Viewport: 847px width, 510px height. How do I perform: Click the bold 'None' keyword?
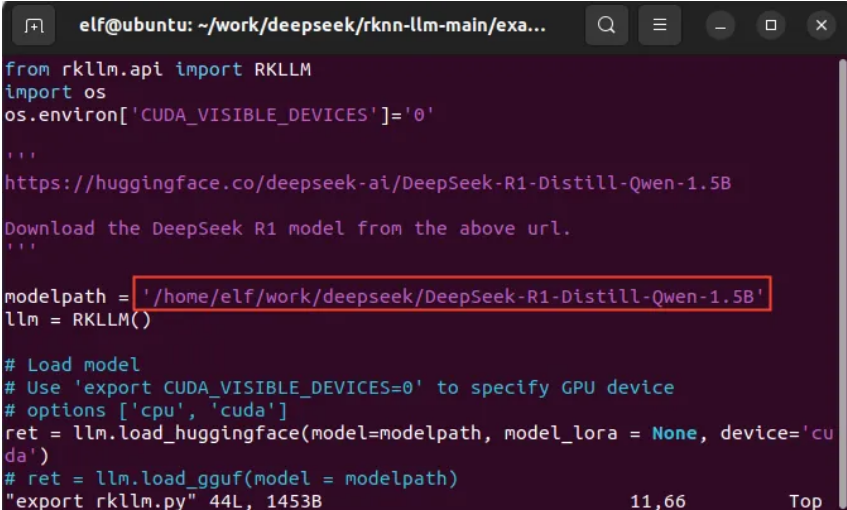pos(674,433)
